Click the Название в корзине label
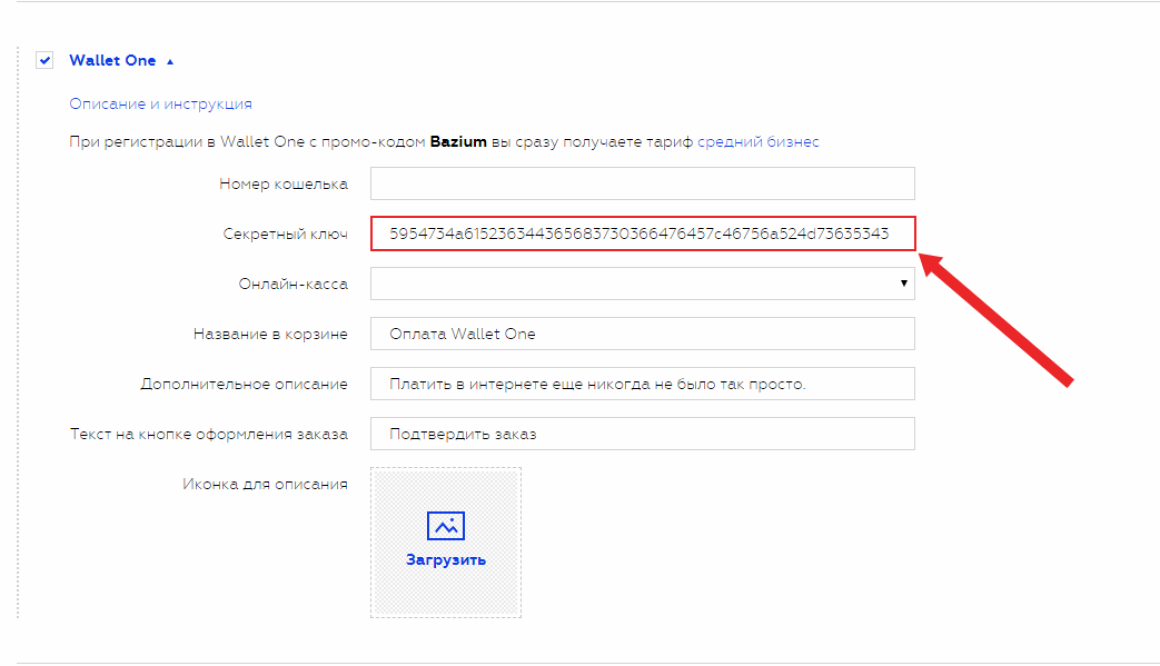The height and width of the screenshot is (666, 1160). click(x=270, y=334)
